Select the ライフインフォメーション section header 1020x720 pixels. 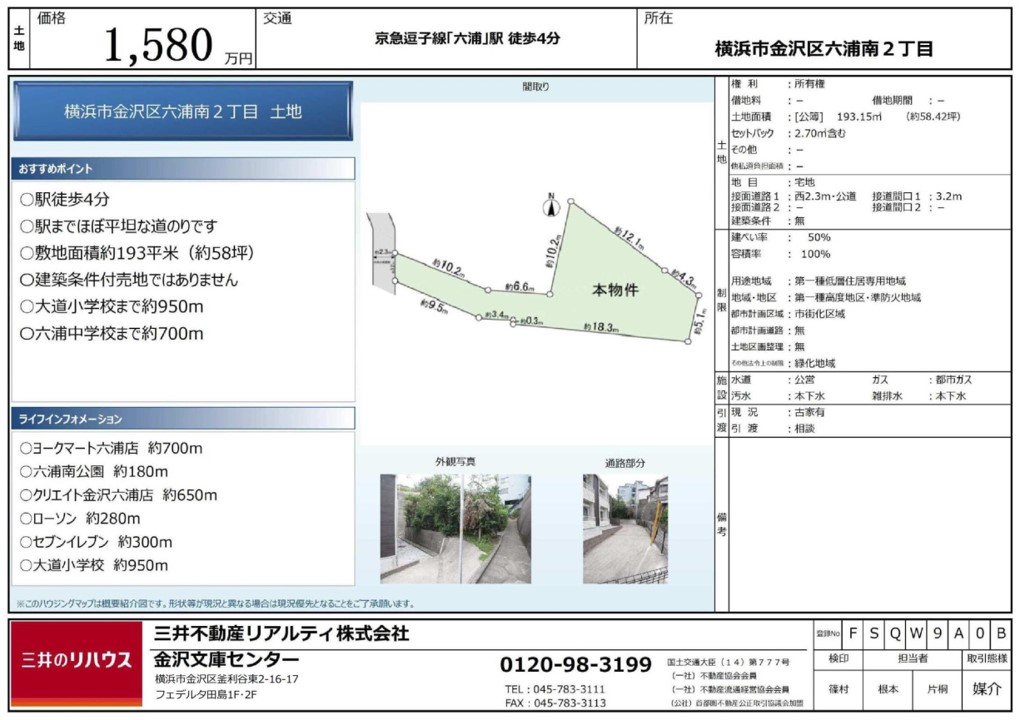pyautogui.click(x=182, y=418)
